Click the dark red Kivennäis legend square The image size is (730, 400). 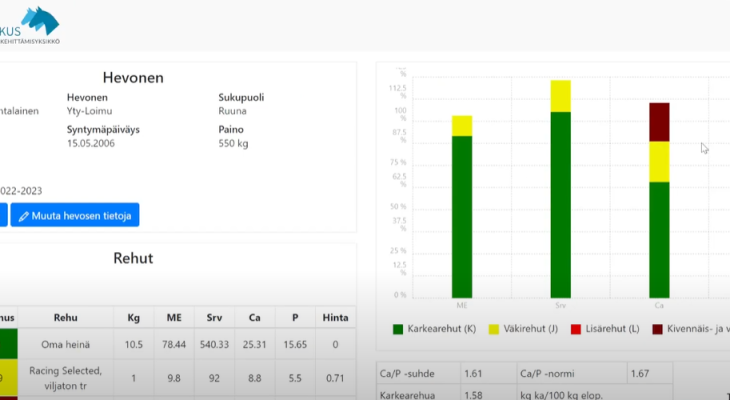point(657,329)
